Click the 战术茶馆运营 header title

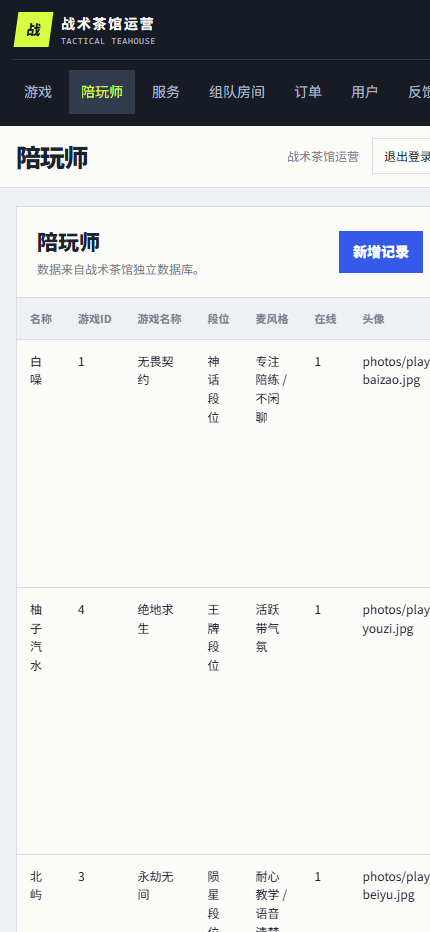(x=107, y=24)
